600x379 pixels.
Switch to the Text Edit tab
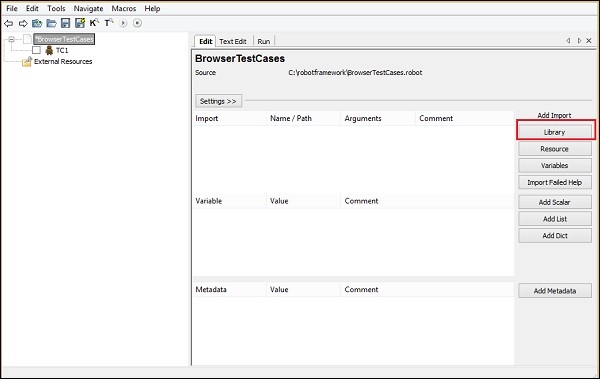[233, 41]
